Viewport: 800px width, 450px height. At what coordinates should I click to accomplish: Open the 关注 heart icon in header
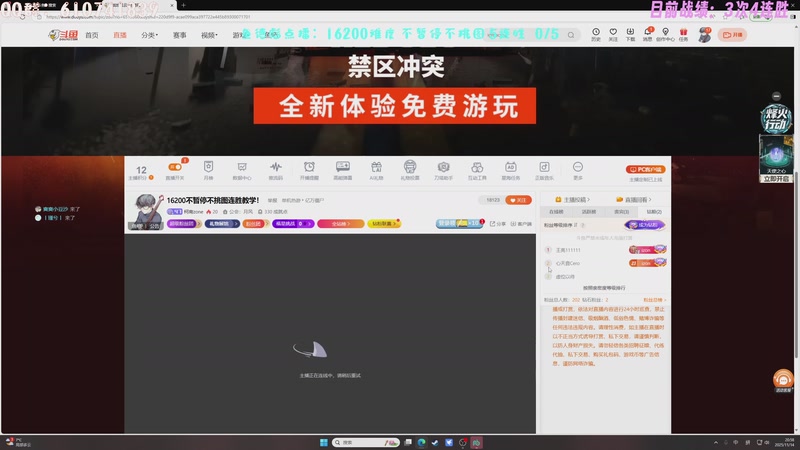(613, 34)
